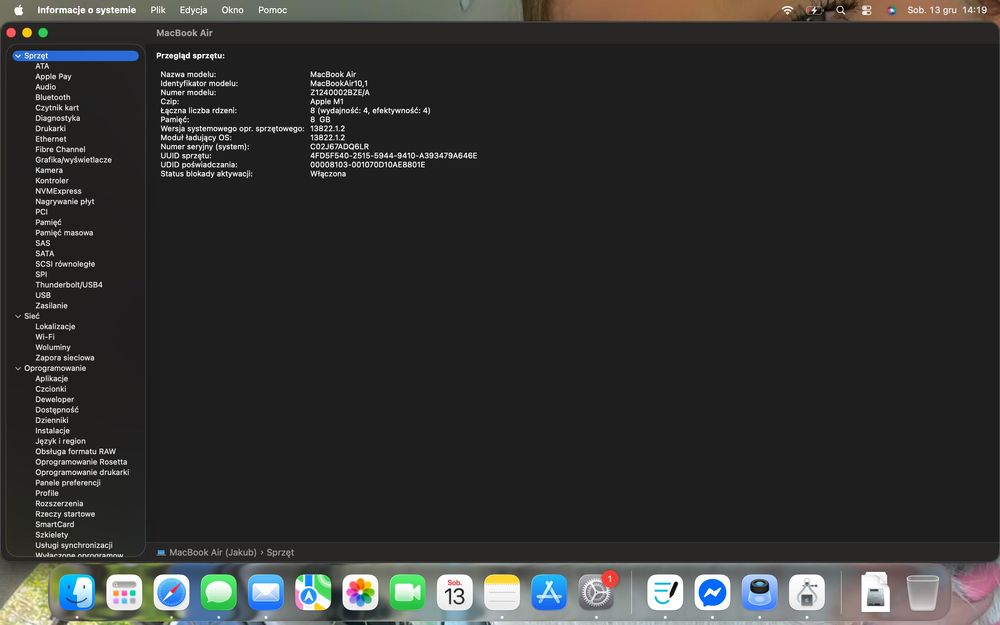Image resolution: width=1000 pixels, height=625 pixels.
Task: Click the serial number value C02J67ADQ6LR
Action: pyautogui.click(x=339, y=147)
